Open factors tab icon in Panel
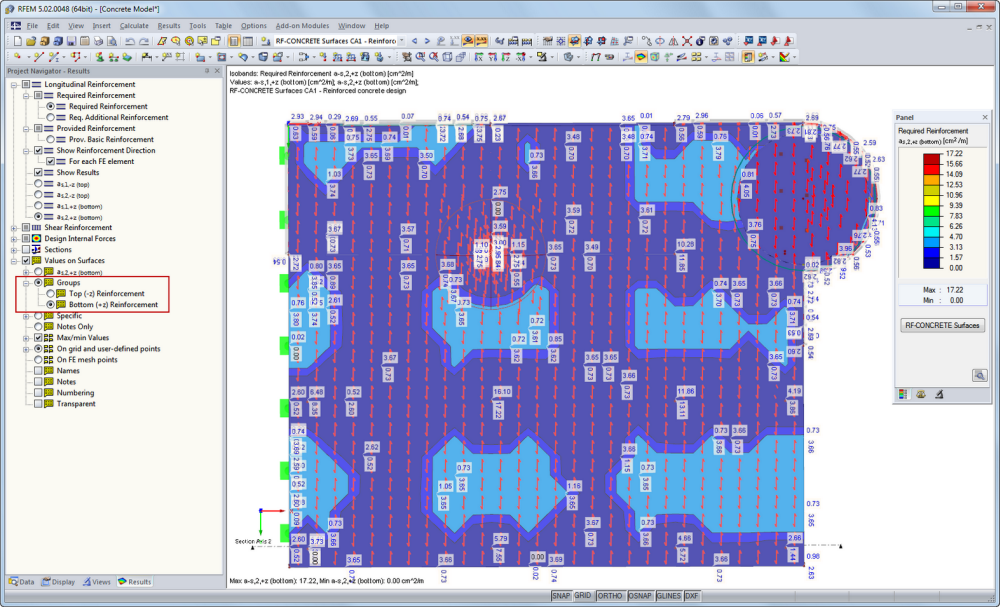Viewport: 1000px width, 607px height. [920, 395]
